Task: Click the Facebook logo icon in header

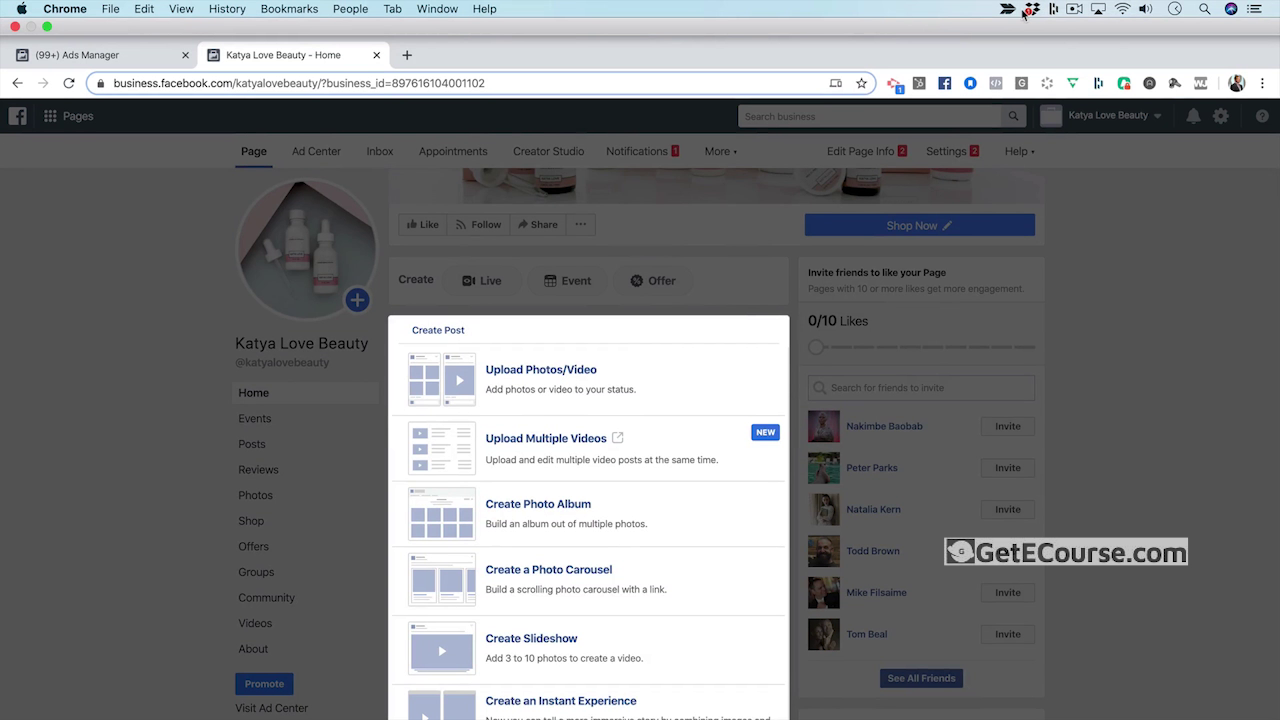Action: (x=18, y=116)
